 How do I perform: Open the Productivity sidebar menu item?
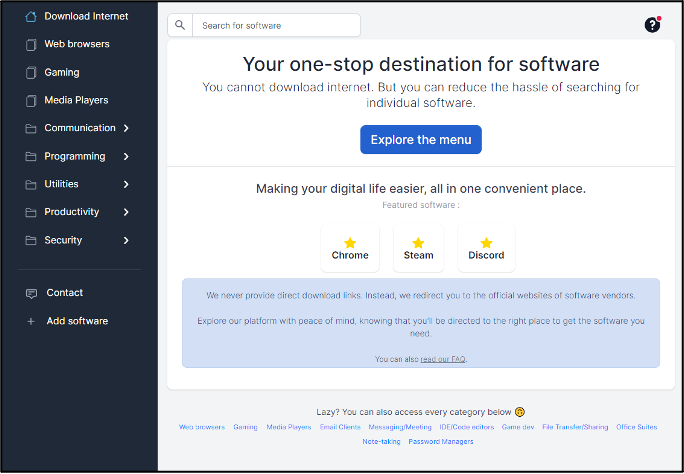(72, 212)
